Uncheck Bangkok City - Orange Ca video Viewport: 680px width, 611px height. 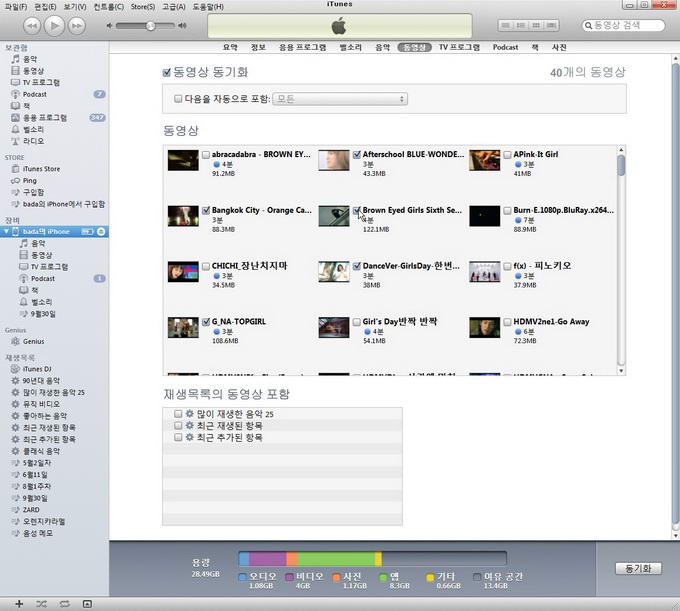pyautogui.click(x=206, y=211)
